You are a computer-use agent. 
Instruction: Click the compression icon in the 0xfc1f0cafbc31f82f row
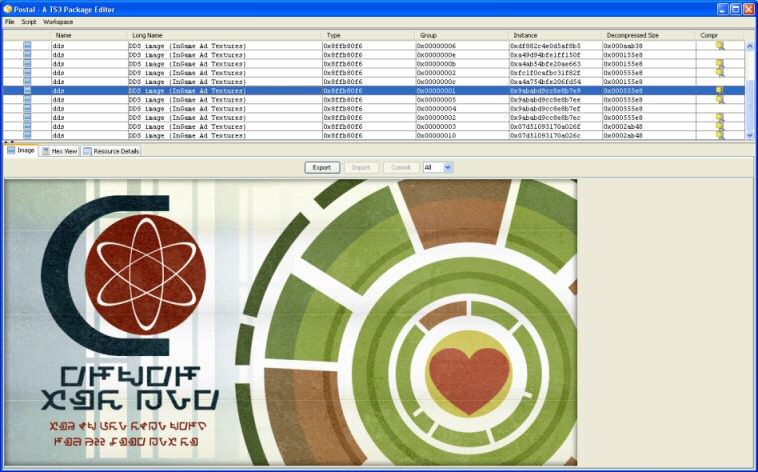click(x=720, y=73)
